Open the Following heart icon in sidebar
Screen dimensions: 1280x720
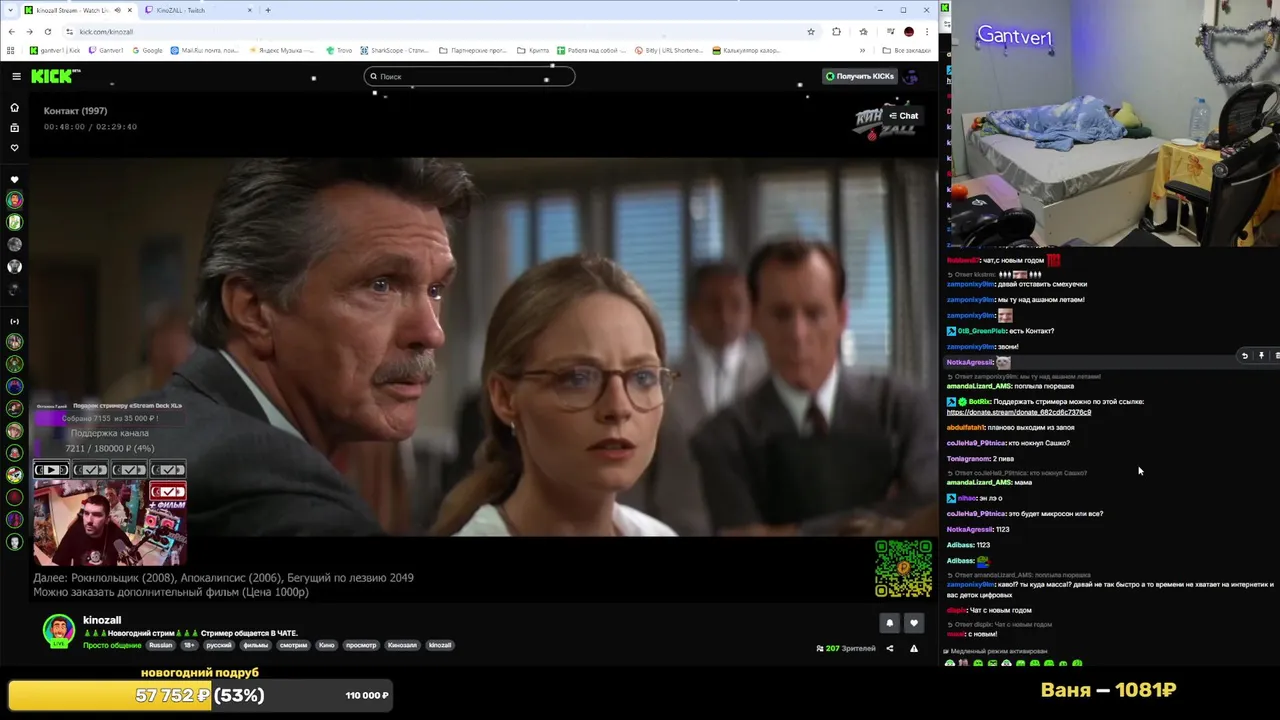click(x=14, y=148)
